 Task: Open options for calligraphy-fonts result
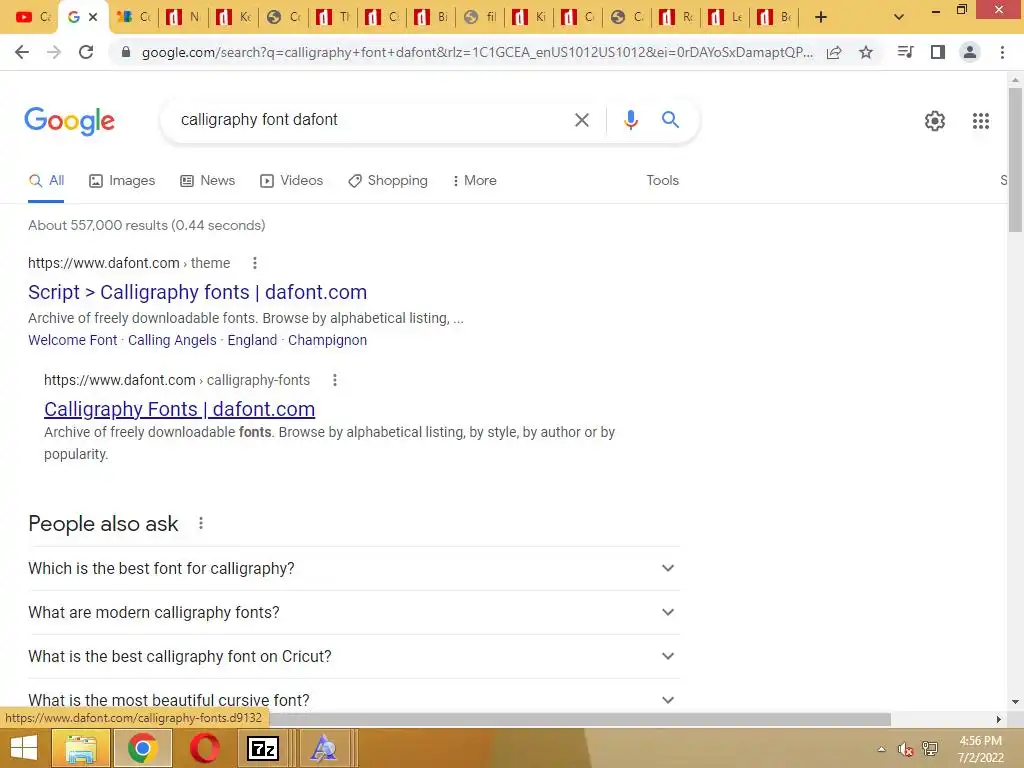tap(335, 380)
